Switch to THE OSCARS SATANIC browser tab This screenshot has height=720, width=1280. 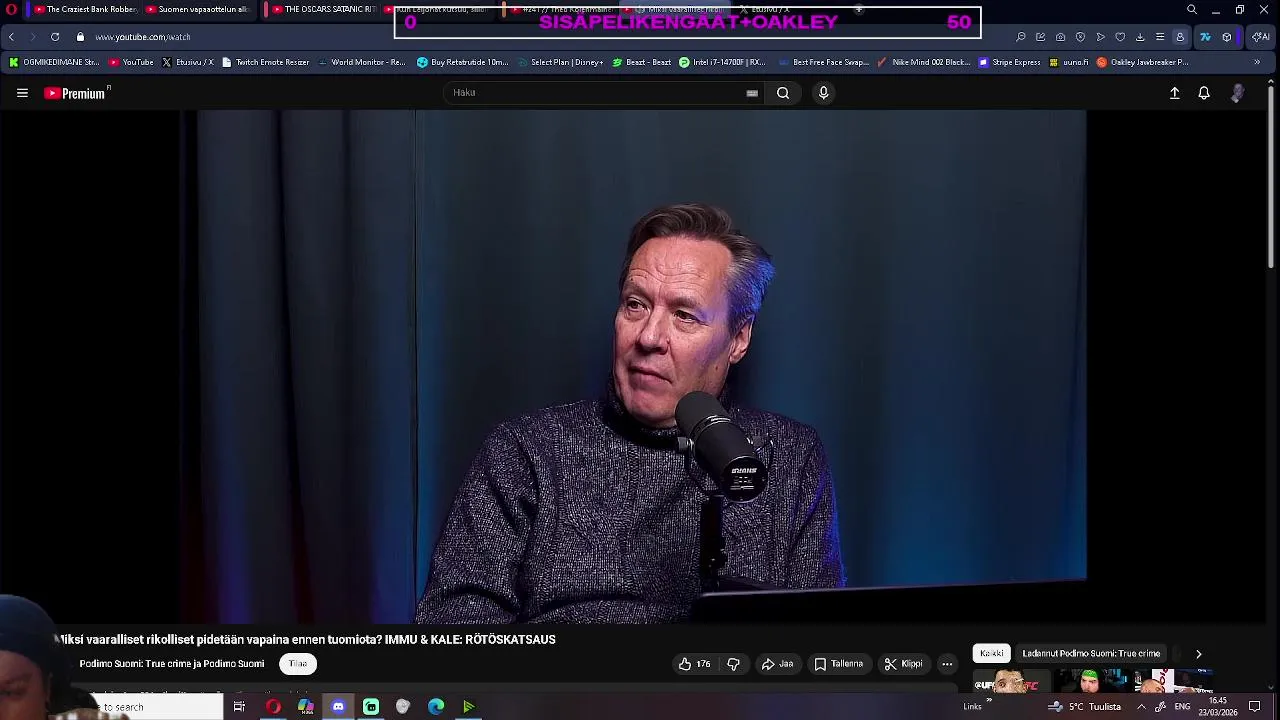point(322,10)
